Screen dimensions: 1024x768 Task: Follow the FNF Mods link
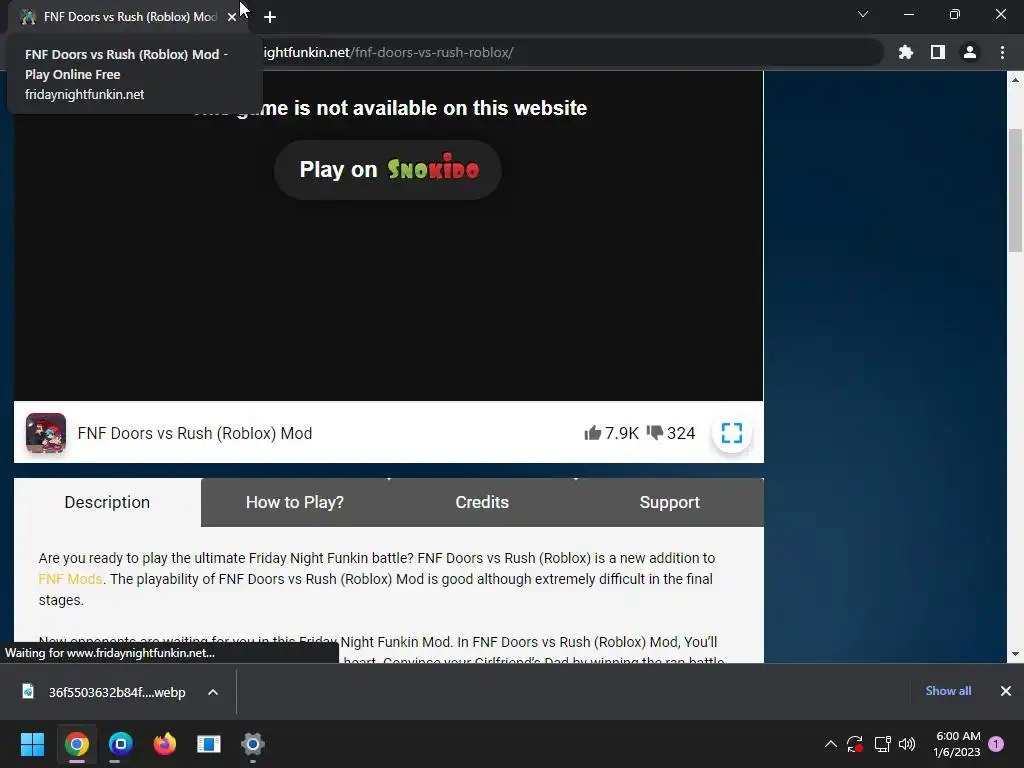pyautogui.click(x=71, y=579)
